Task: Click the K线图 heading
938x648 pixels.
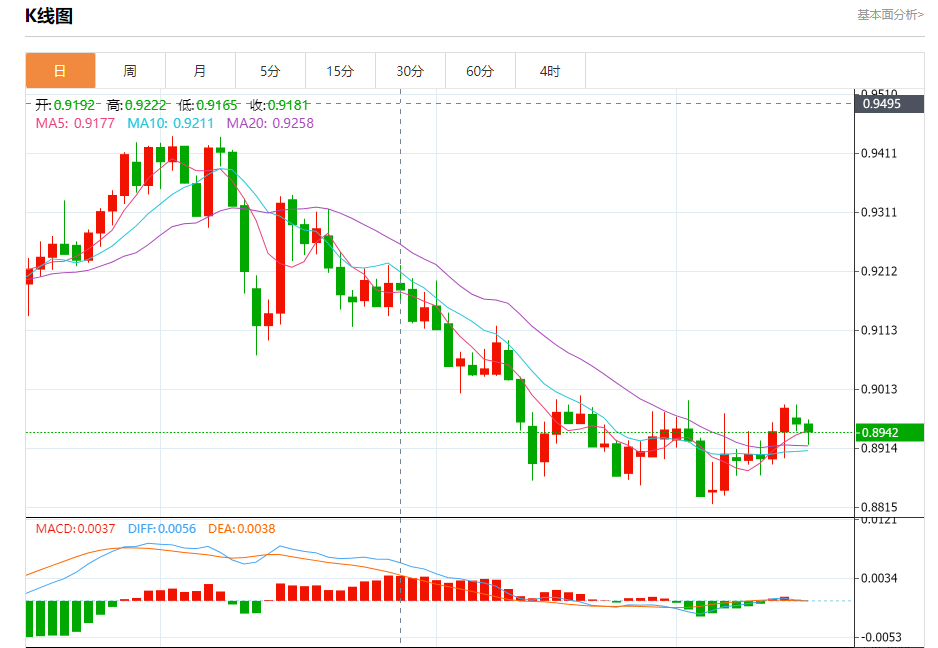Action: pos(49,16)
